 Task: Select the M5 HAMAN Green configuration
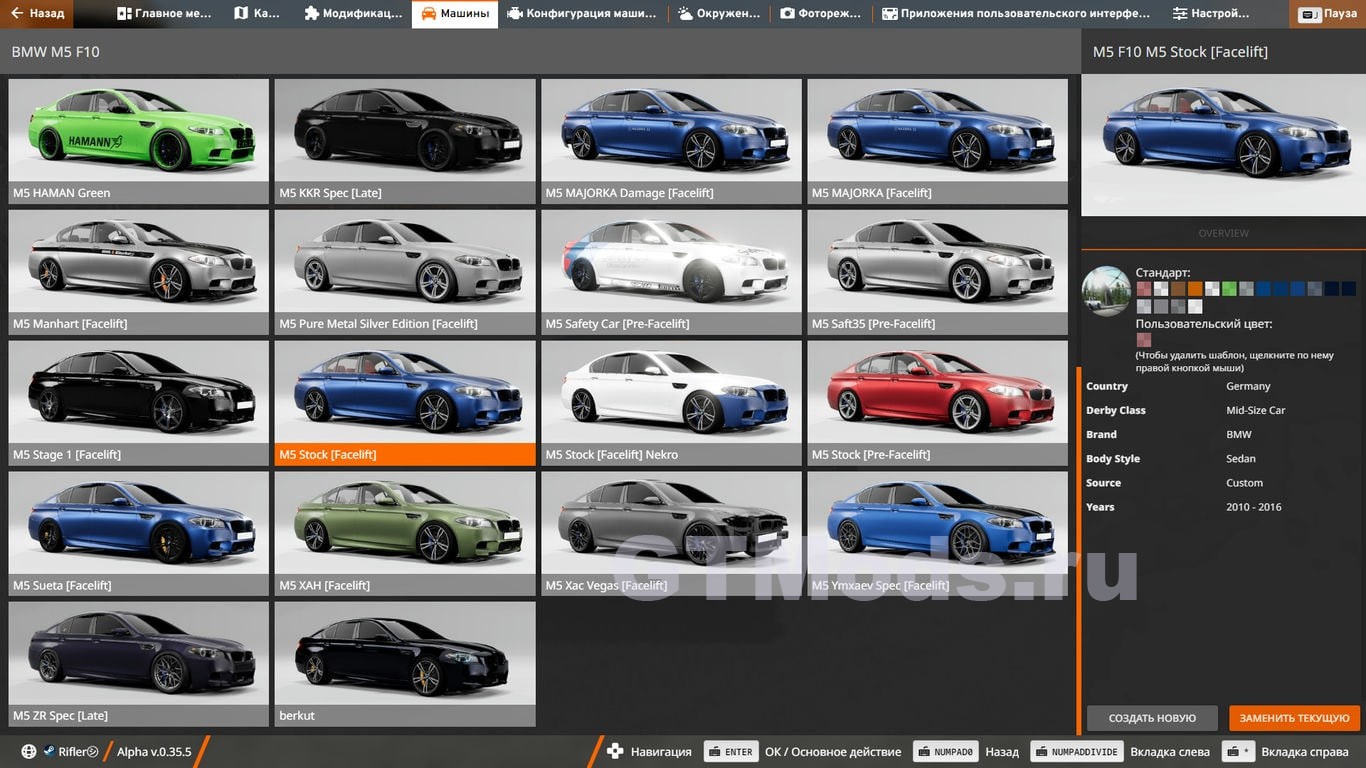click(x=139, y=141)
